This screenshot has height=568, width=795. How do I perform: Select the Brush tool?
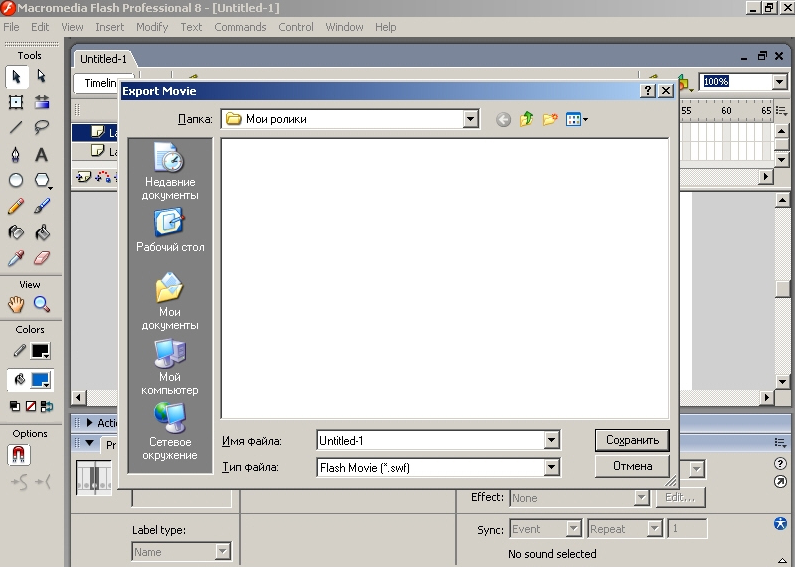pyautogui.click(x=42, y=206)
